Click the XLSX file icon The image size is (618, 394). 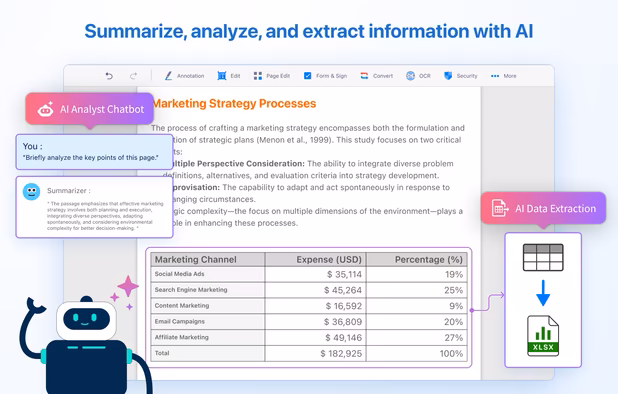tap(543, 335)
